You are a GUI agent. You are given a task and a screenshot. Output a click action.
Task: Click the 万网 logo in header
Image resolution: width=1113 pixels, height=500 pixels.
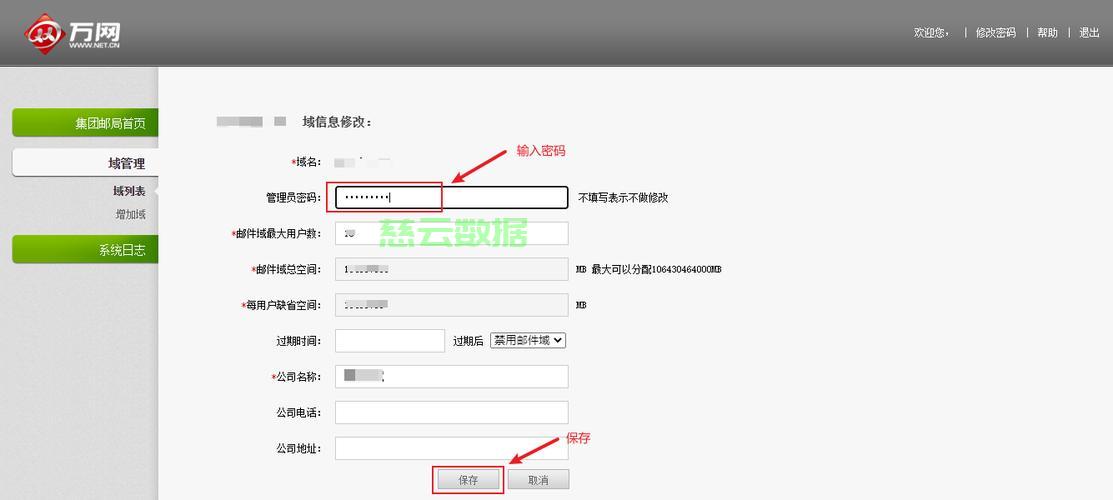tap(72, 33)
